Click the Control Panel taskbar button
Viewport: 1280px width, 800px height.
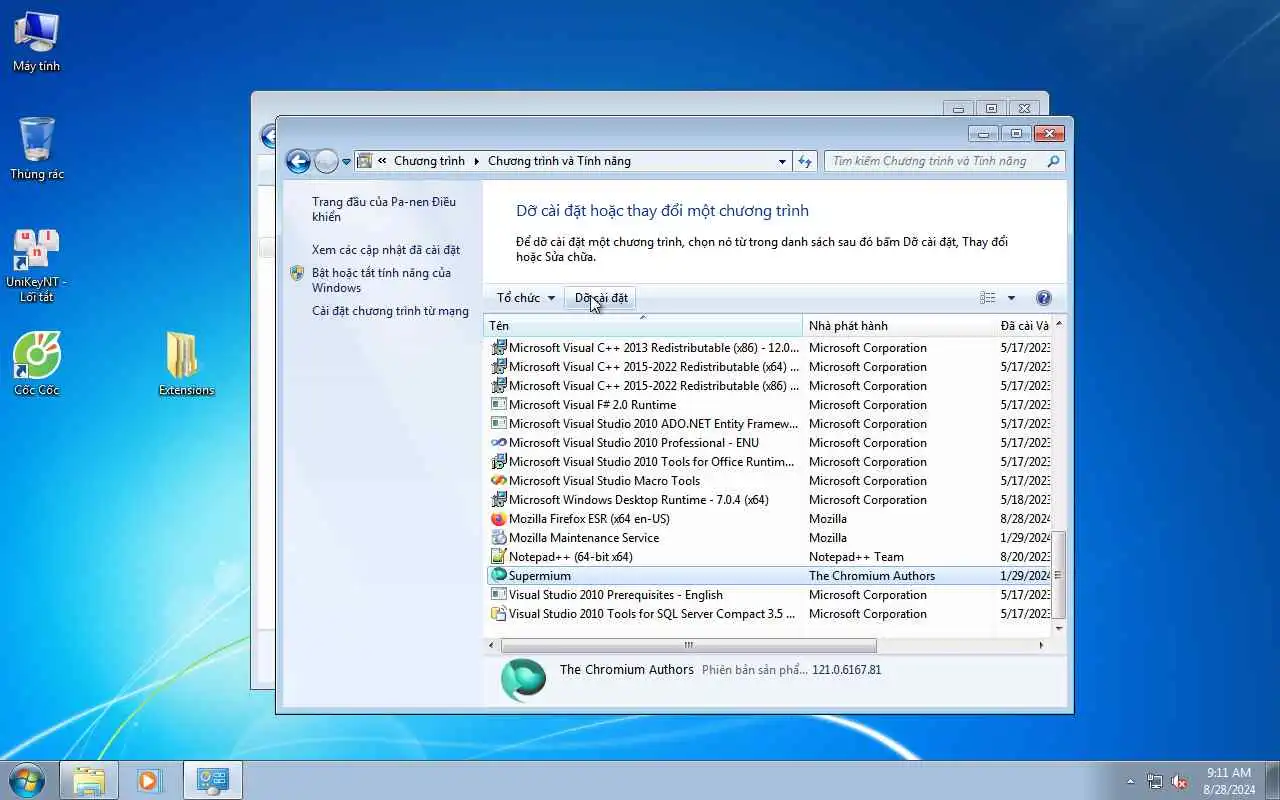coord(212,780)
